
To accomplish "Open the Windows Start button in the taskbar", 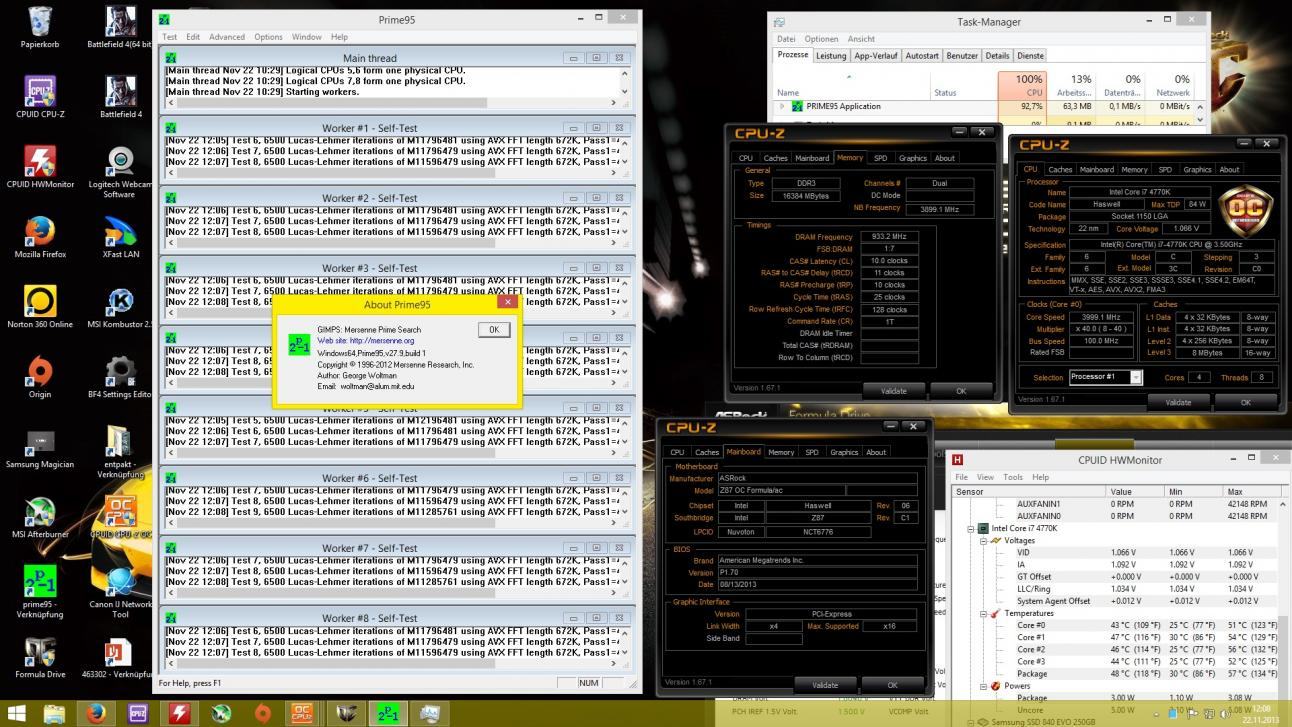I will (17, 713).
